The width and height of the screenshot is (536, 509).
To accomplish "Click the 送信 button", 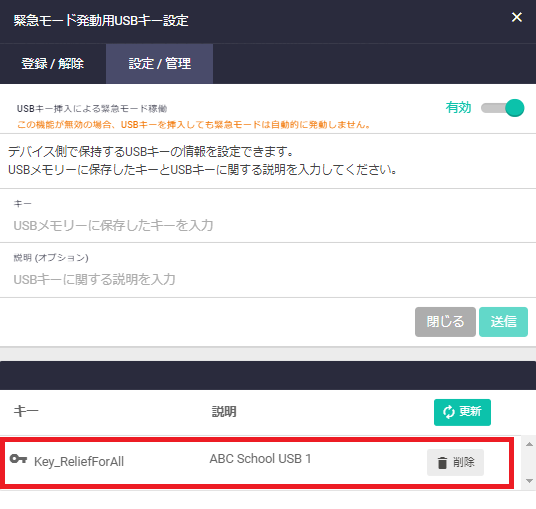I will [503, 322].
